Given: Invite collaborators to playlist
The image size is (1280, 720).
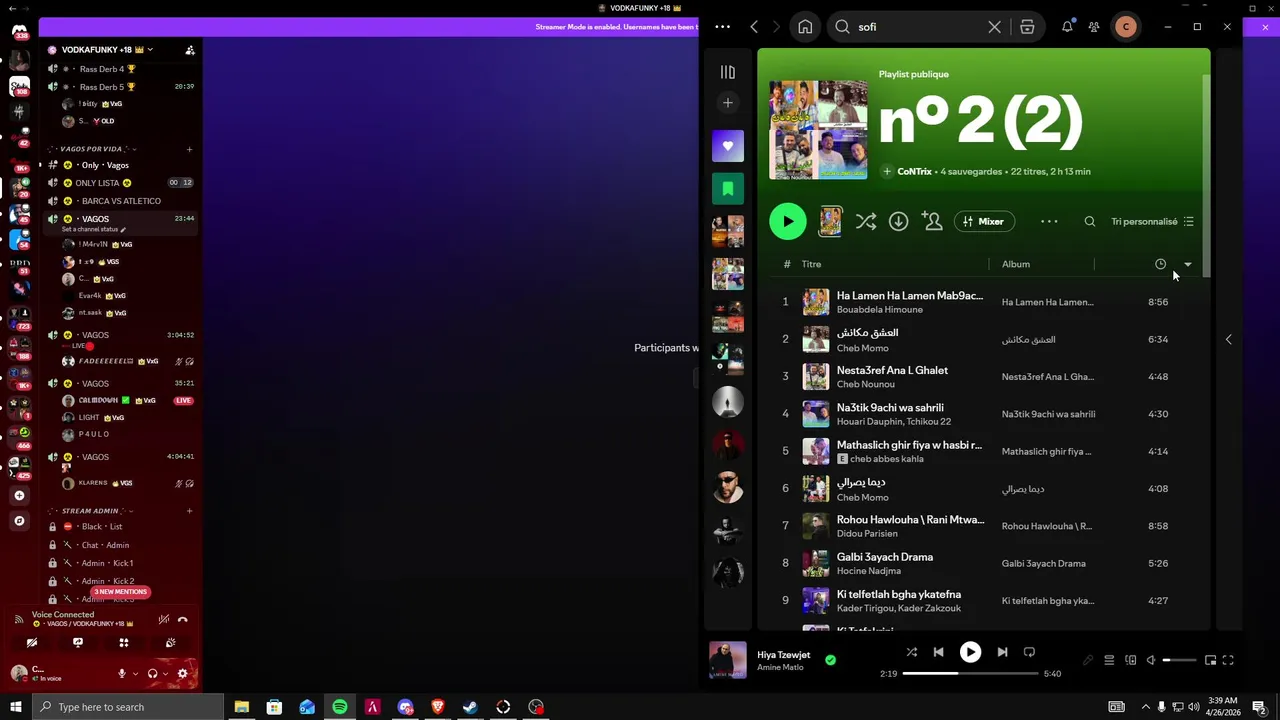Looking at the screenshot, I should (933, 222).
